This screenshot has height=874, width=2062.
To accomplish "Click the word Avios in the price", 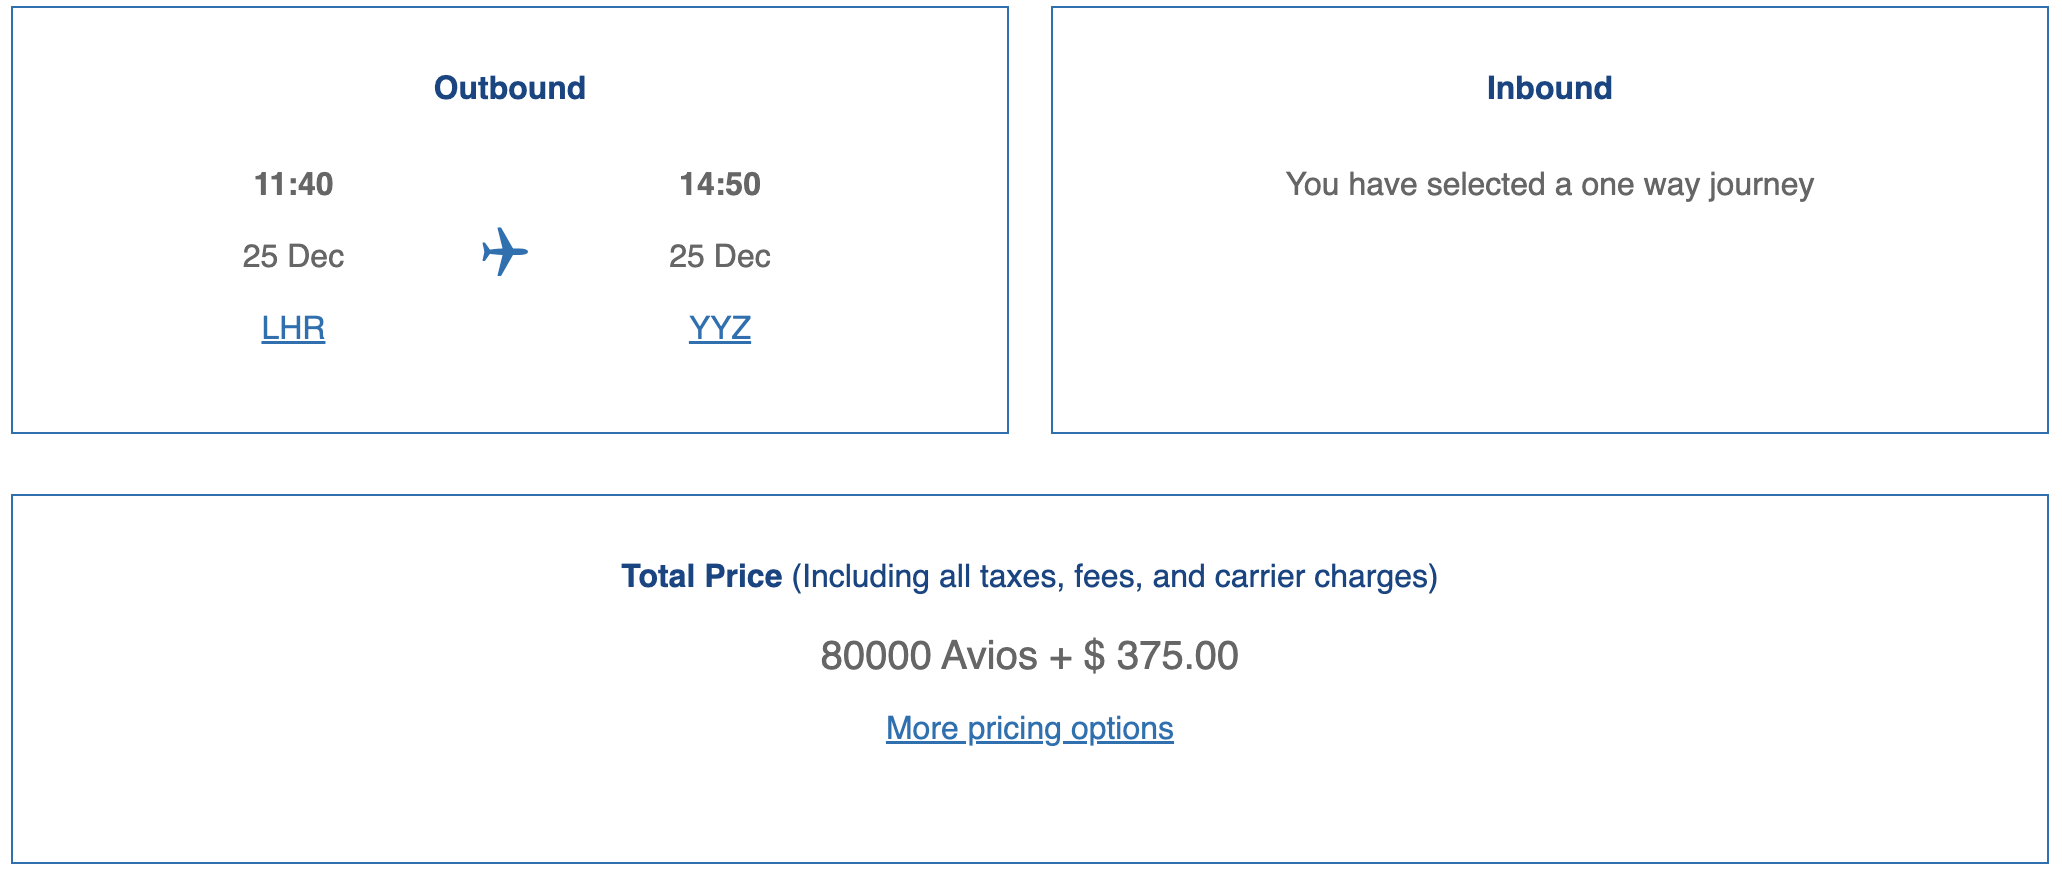I will [x=989, y=656].
